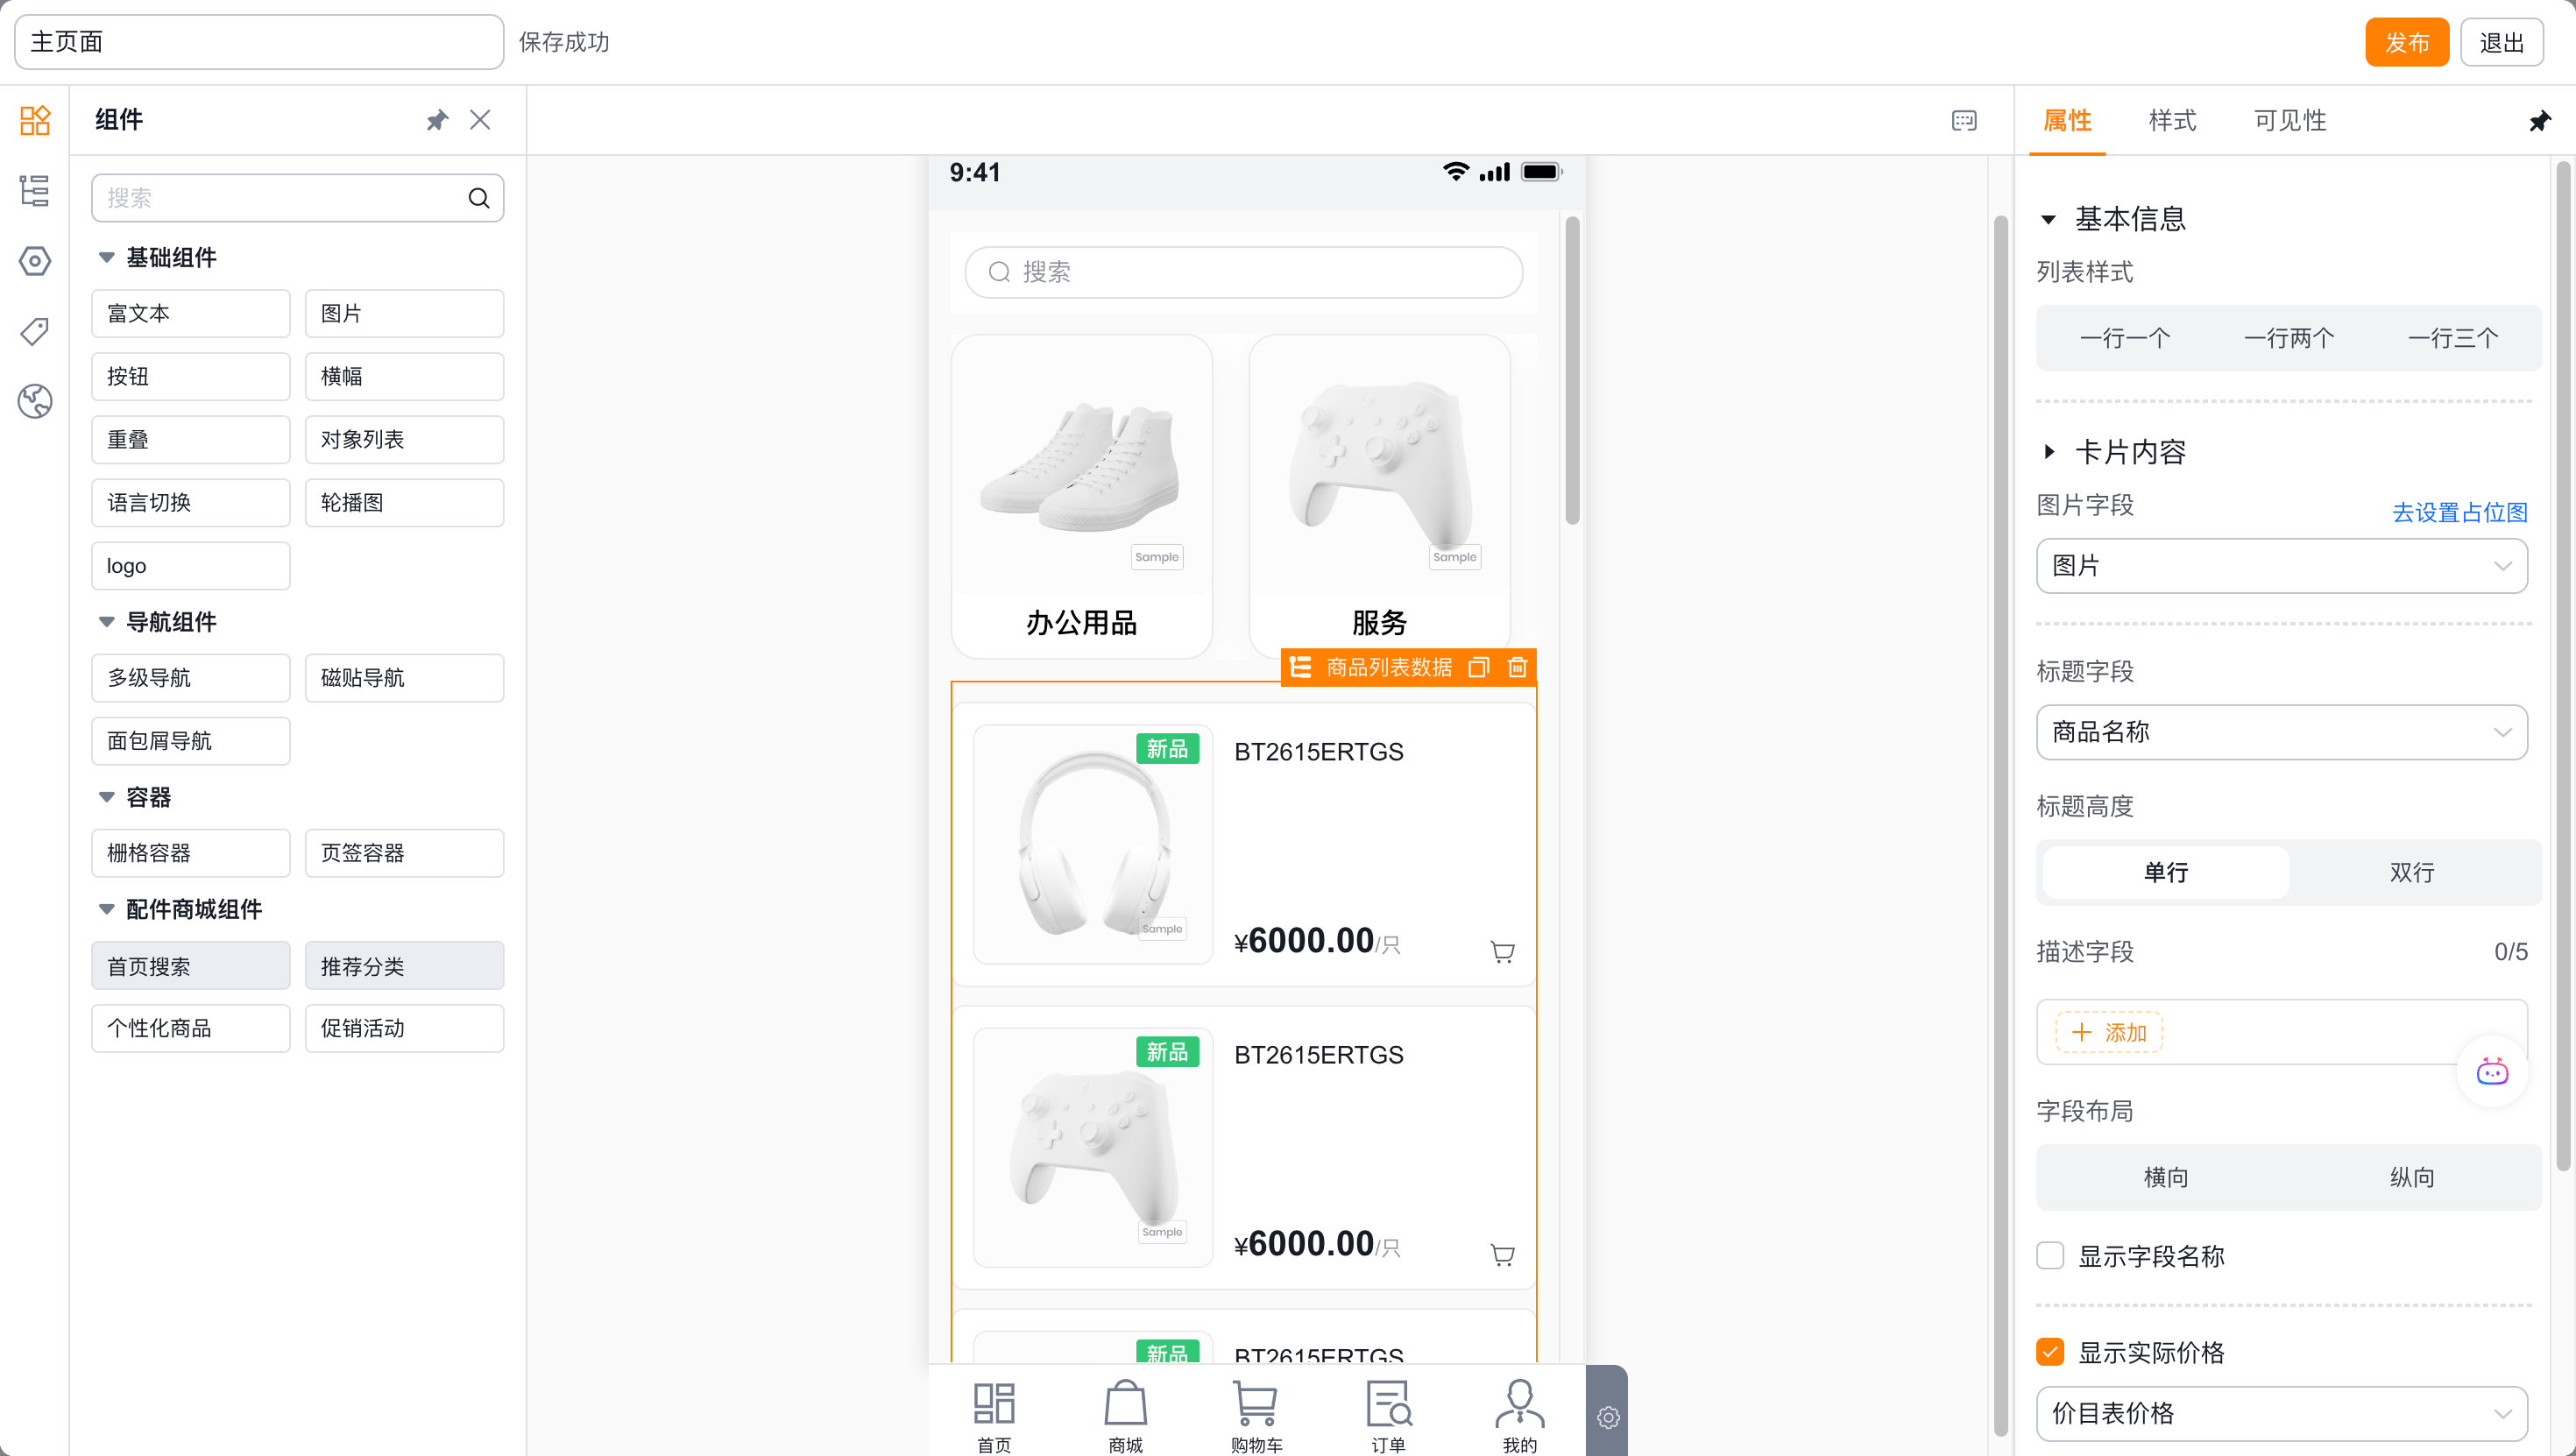
Task: Switch to the 样式 tab
Action: pos(2172,120)
